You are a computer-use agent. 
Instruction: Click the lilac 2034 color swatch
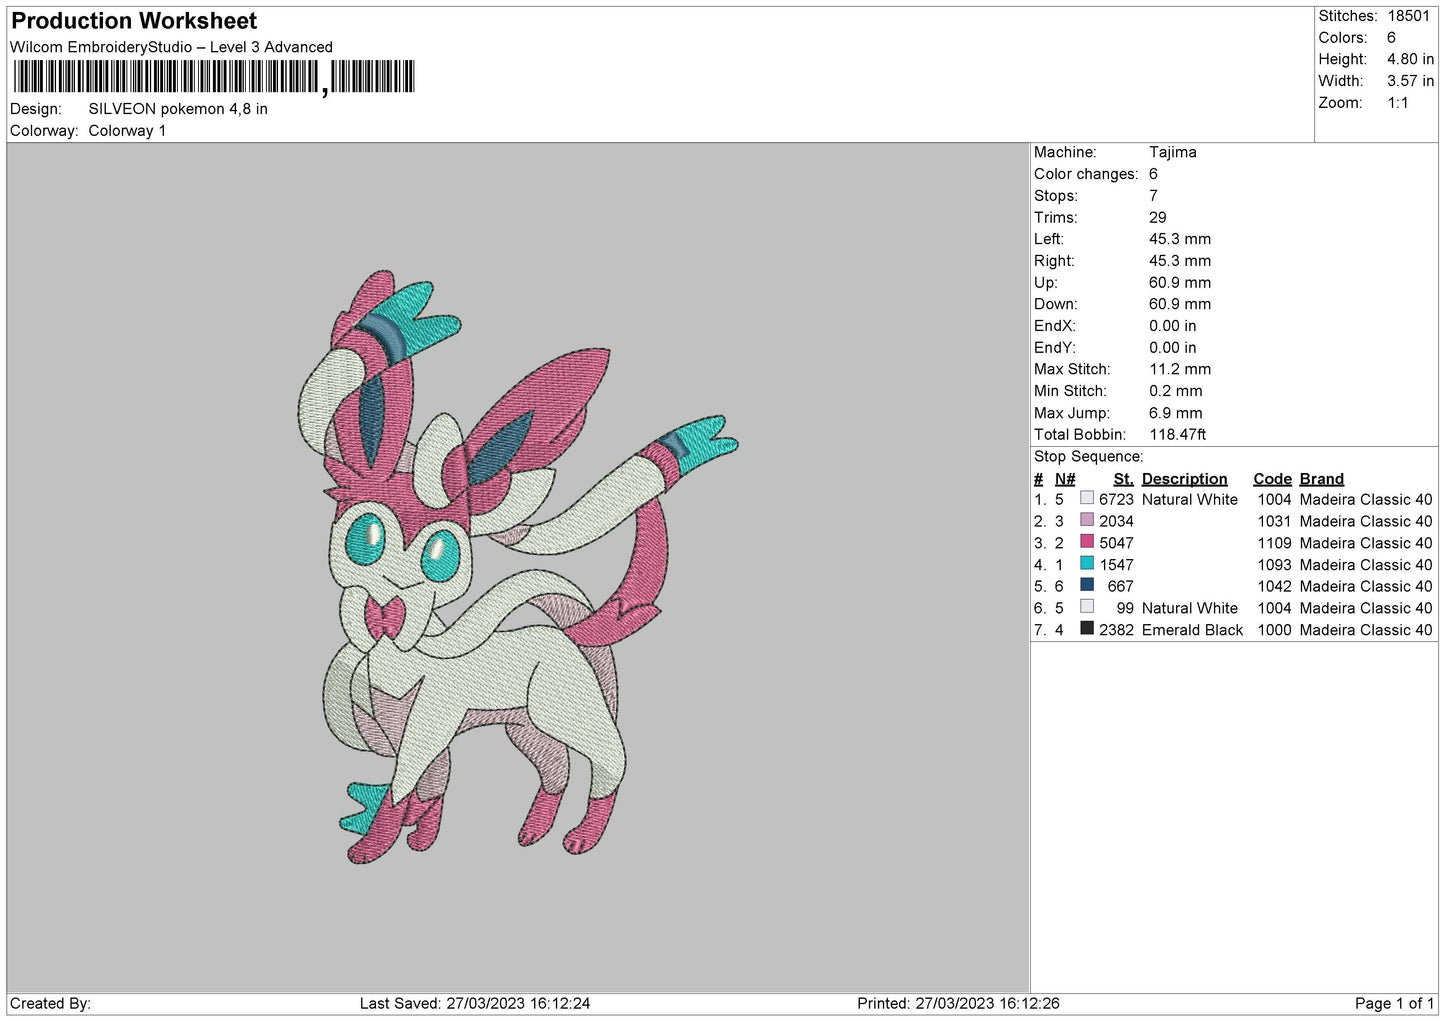[x=1086, y=520]
